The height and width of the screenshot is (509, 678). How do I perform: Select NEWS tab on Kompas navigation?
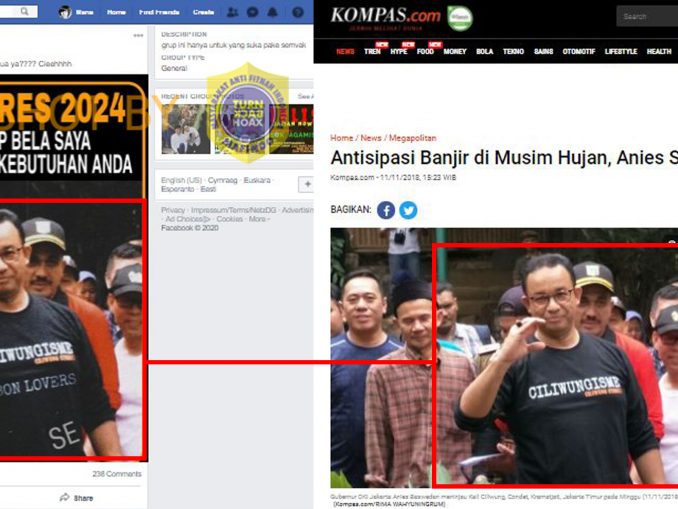click(x=345, y=51)
